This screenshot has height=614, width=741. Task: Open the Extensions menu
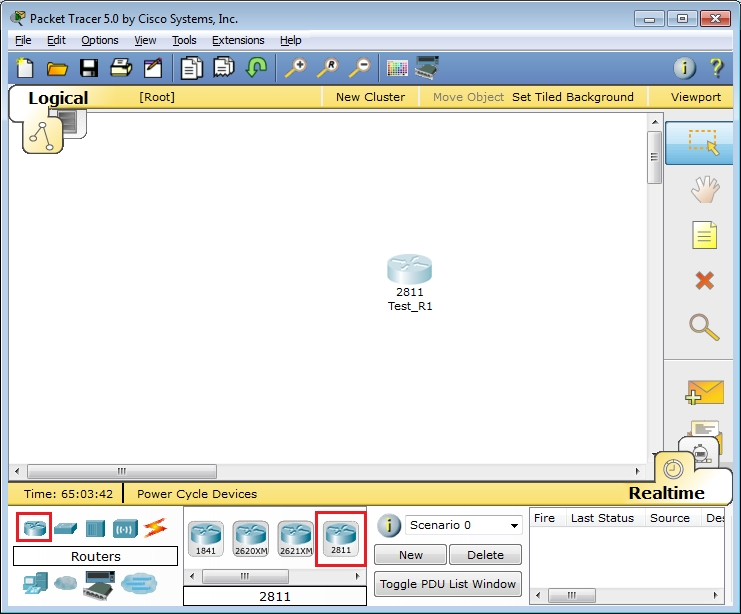coord(238,40)
